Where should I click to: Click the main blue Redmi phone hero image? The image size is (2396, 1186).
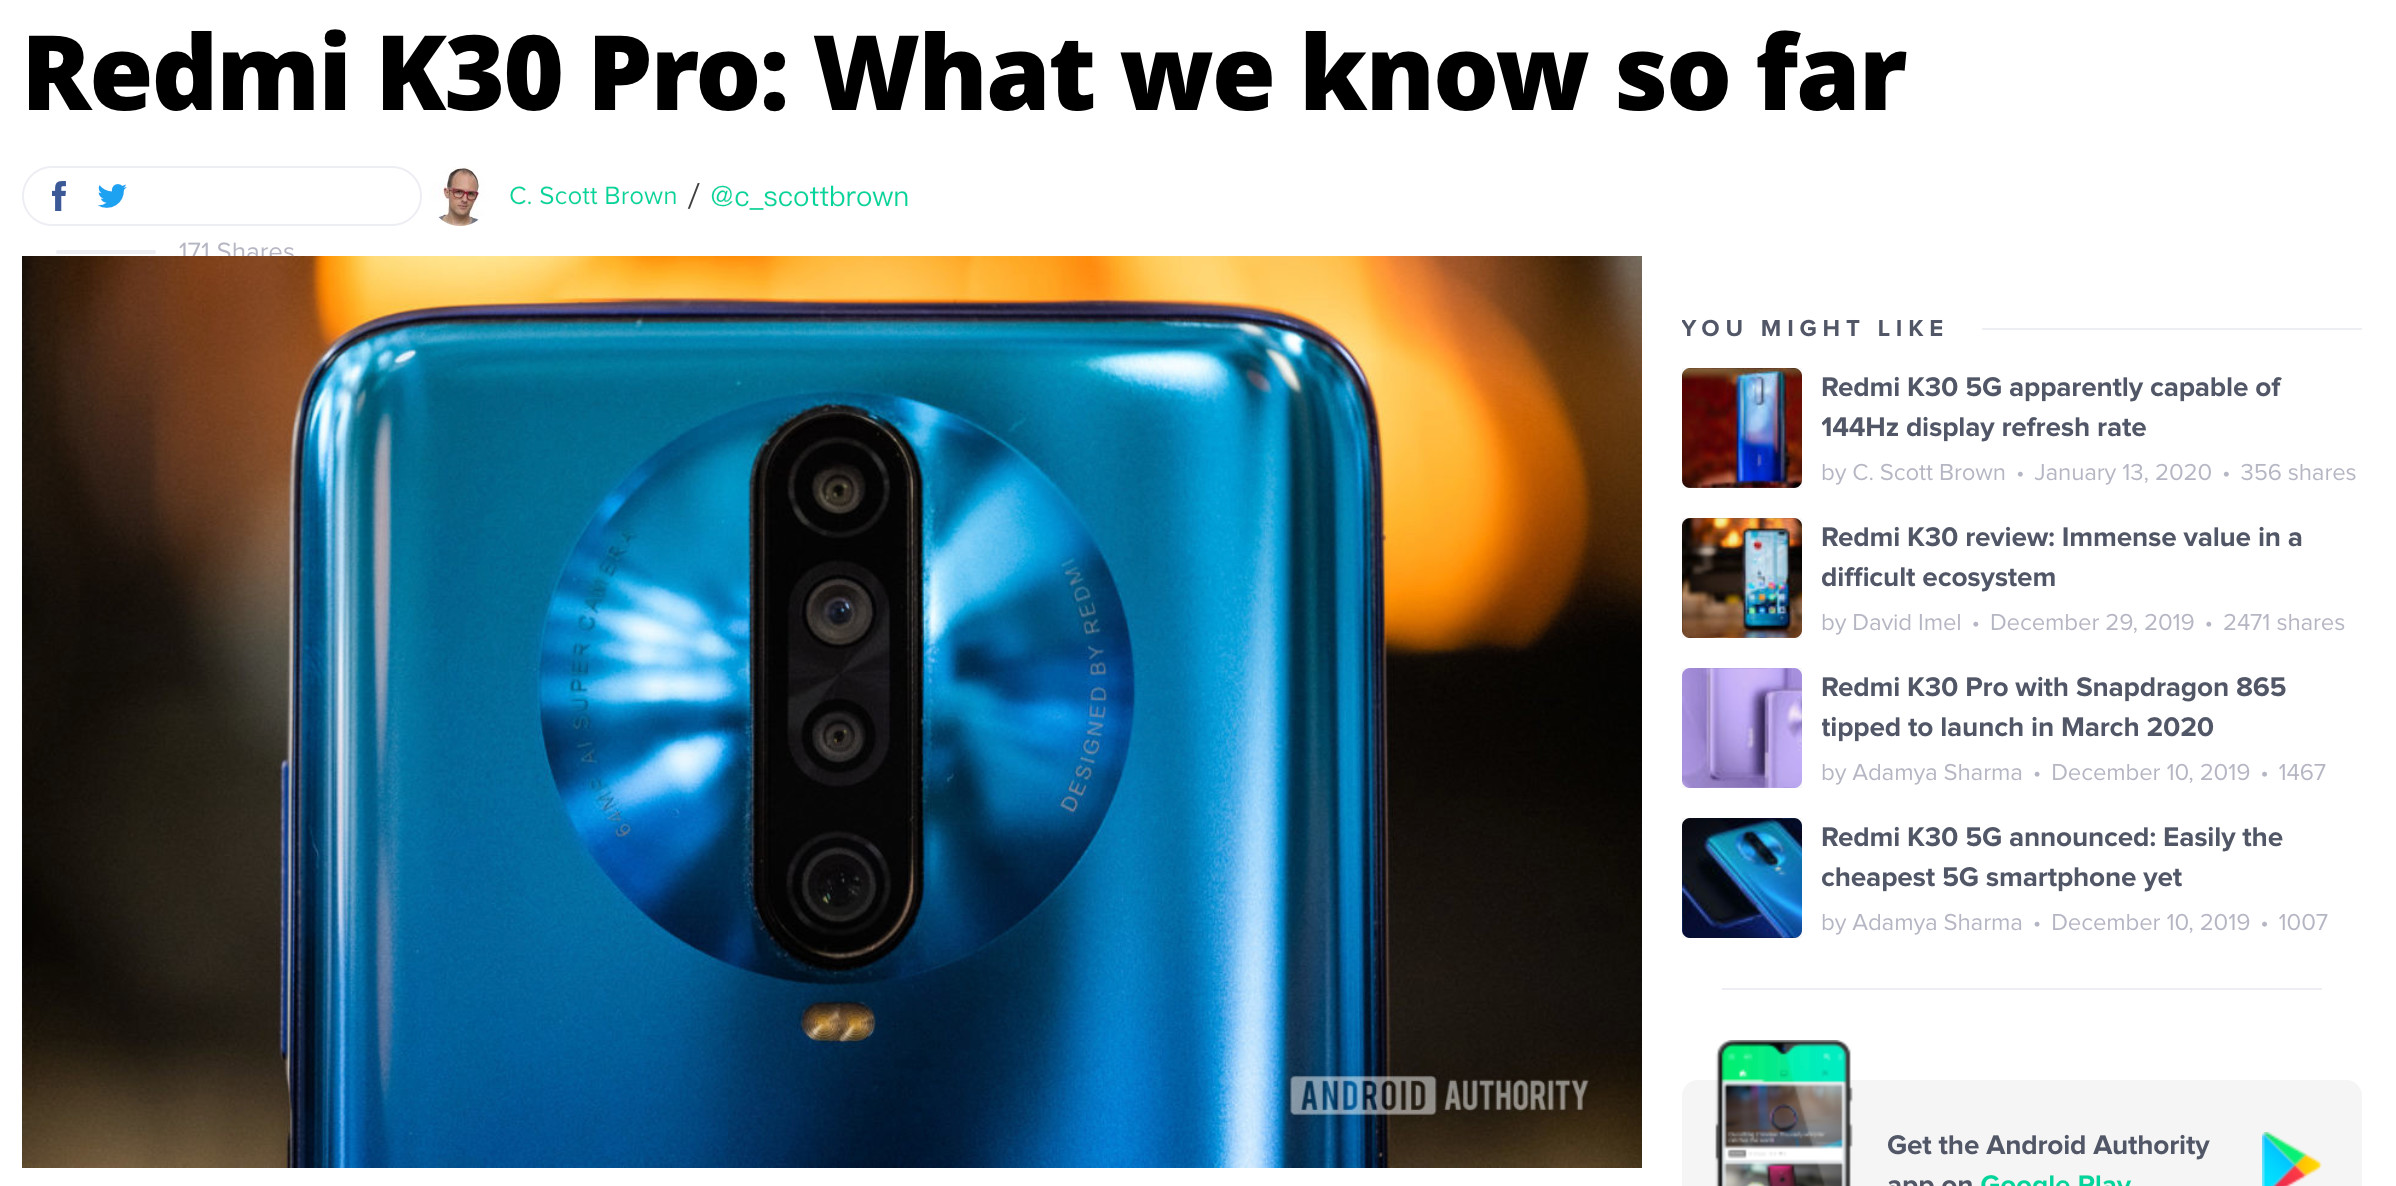tap(831, 711)
